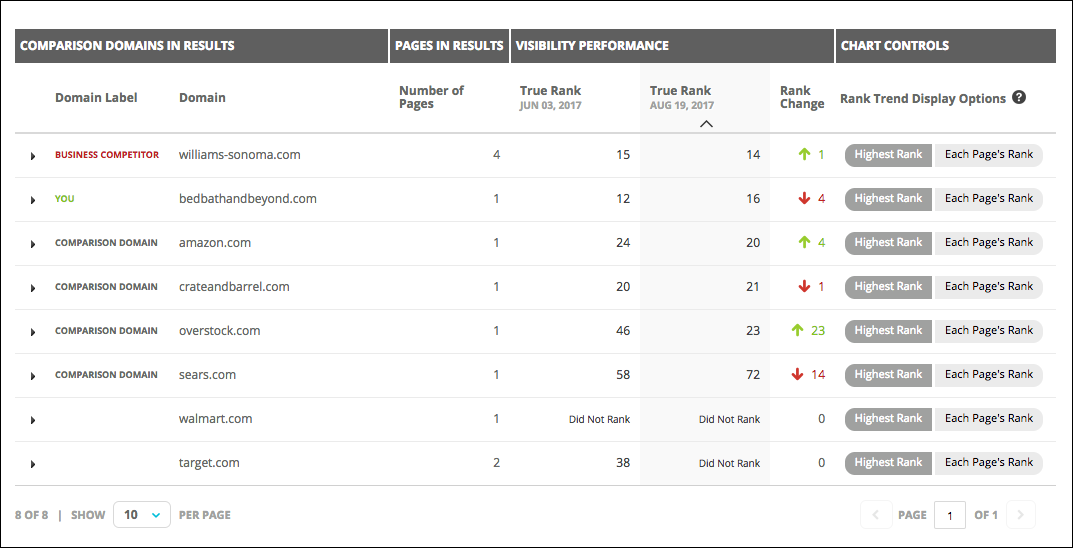Click the amazon.com domain name
This screenshot has width=1073, height=548.
pos(215,243)
